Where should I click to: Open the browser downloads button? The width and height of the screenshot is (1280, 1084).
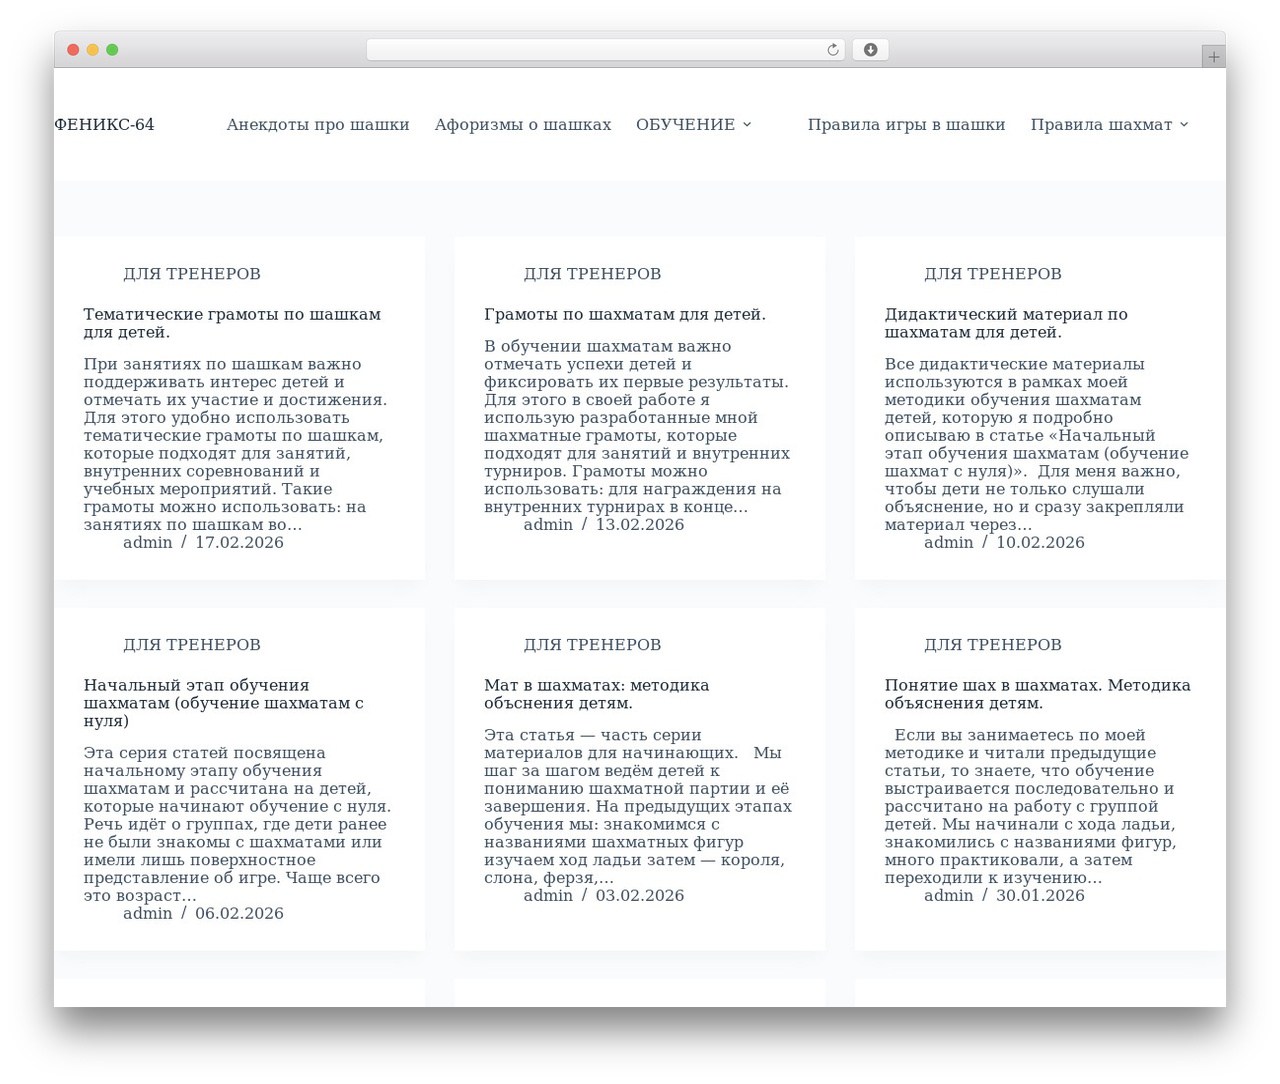pos(870,50)
